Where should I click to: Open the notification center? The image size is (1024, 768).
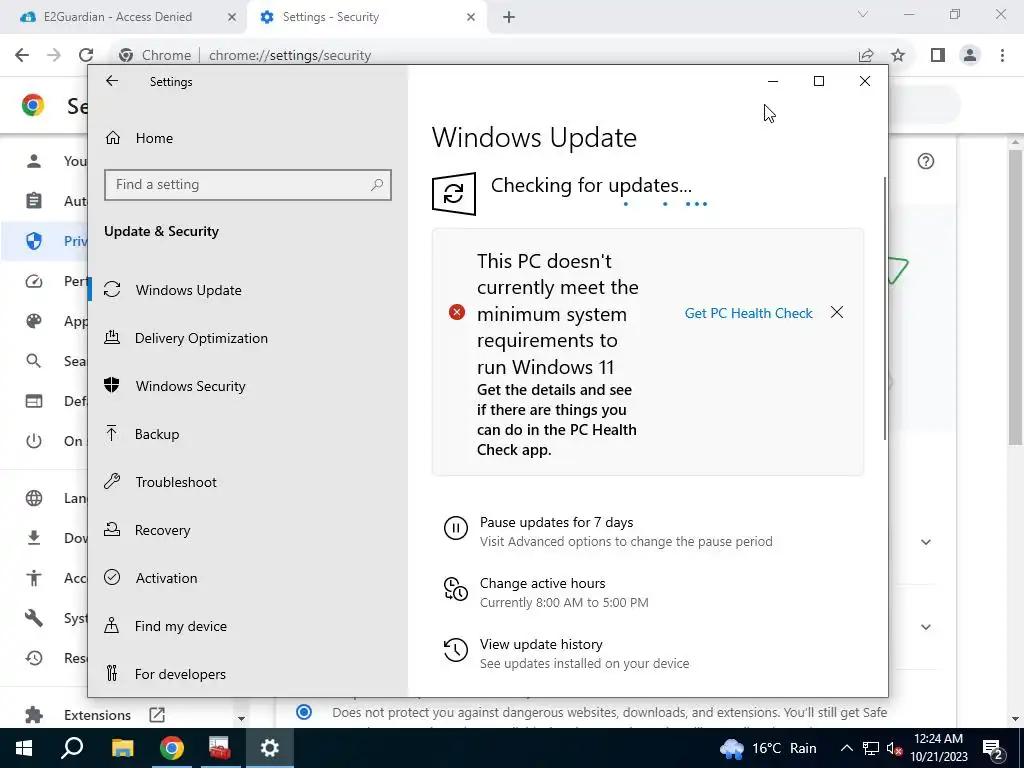(x=993, y=748)
